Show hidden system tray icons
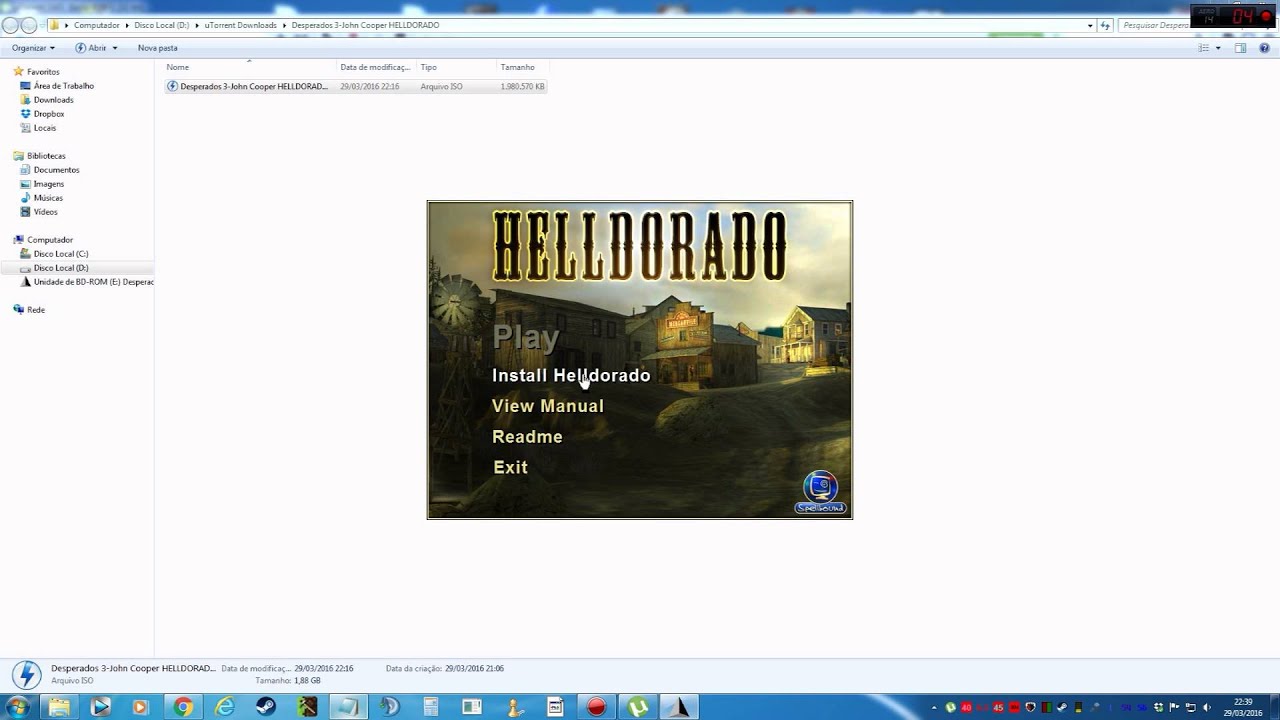This screenshot has height=720, width=1280. click(x=934, y=708)
